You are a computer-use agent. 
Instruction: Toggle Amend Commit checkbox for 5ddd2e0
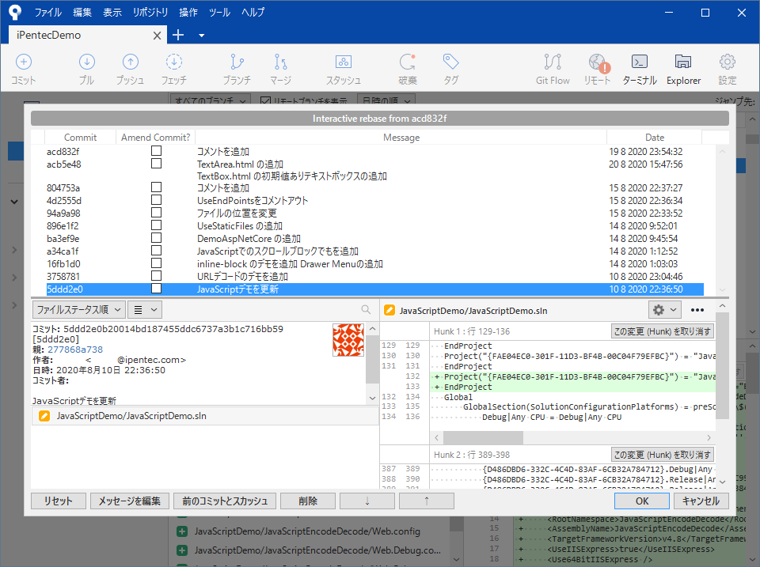coord(156,288)
